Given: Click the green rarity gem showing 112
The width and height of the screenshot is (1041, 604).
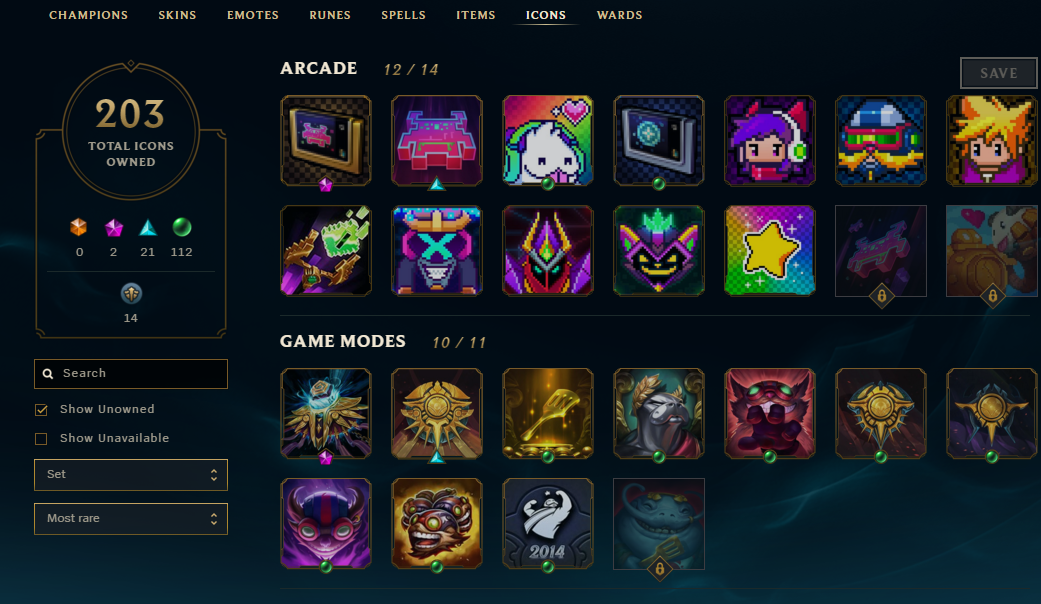Looking at the screenshot, I should 182,228.
